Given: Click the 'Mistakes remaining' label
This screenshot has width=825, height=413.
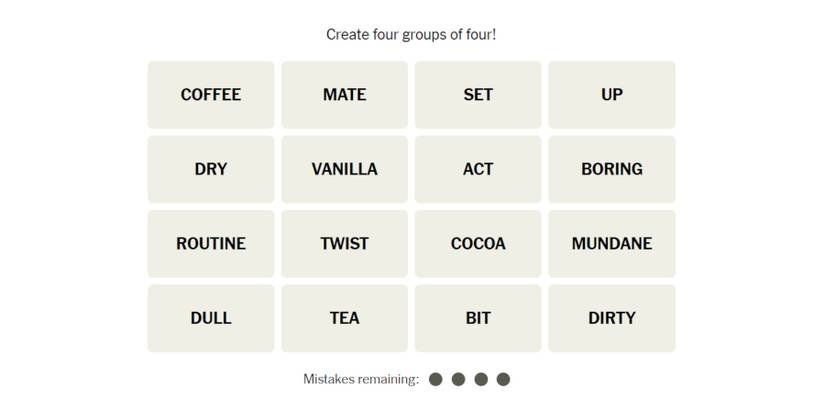Looking at the screenshot, I should coord(361,379).
